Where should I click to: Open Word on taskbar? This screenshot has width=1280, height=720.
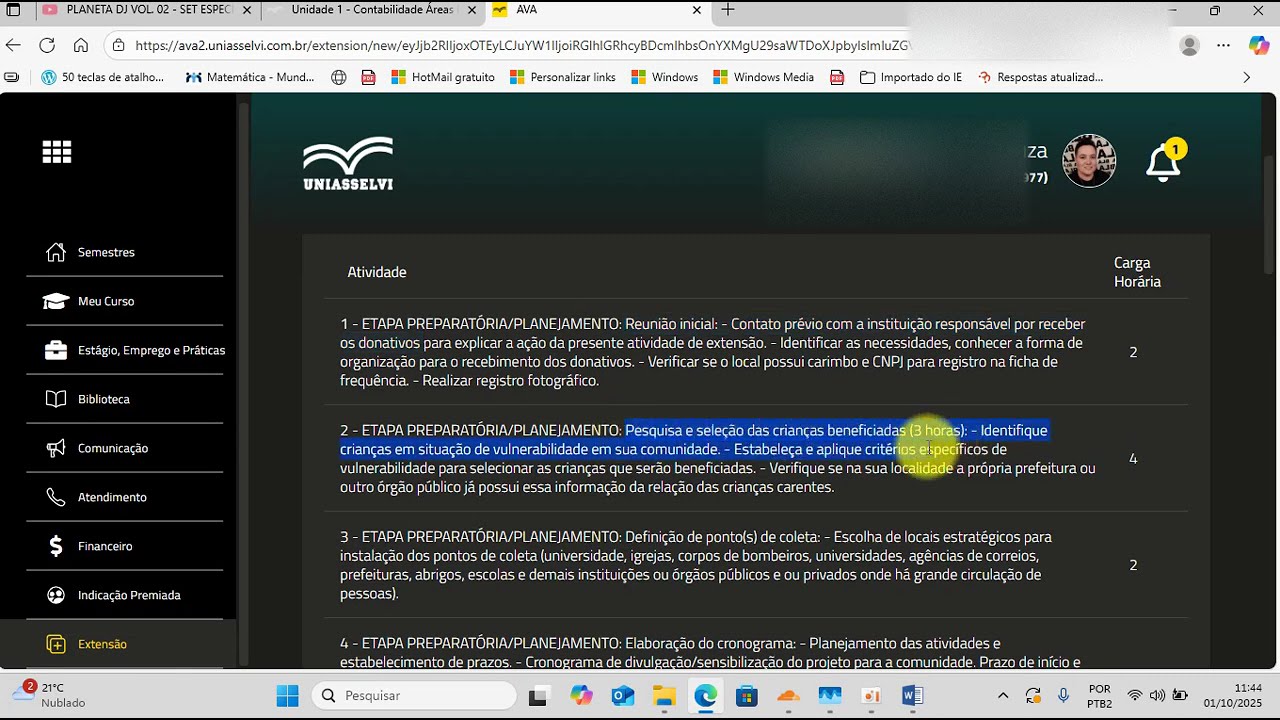tap(912, 695)
